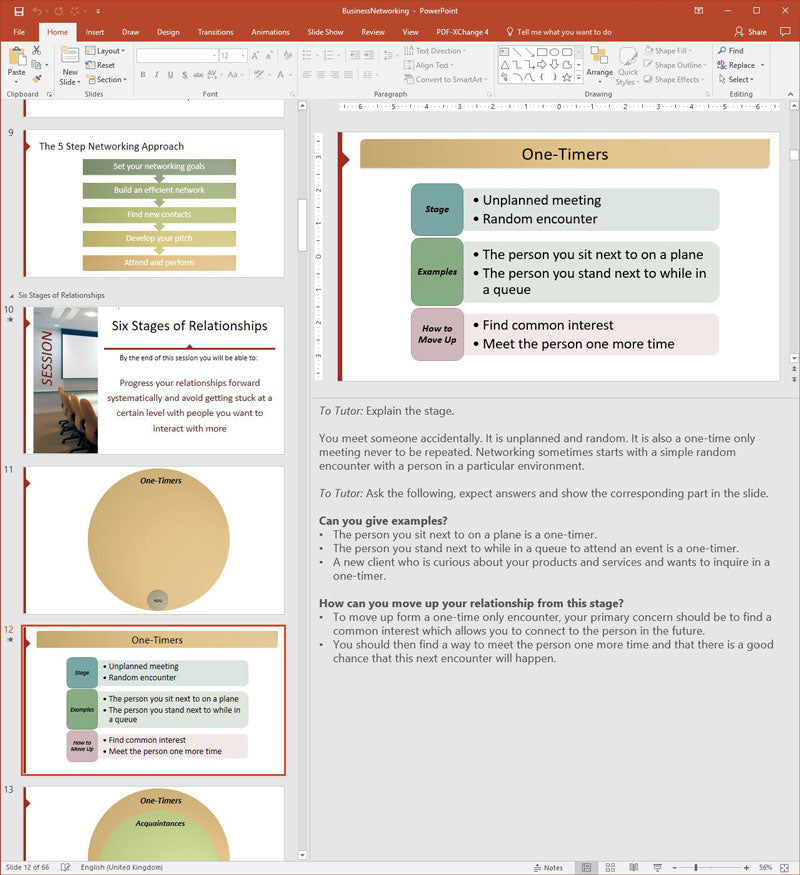Click Find in Editing group

click(x=731, y=51)
